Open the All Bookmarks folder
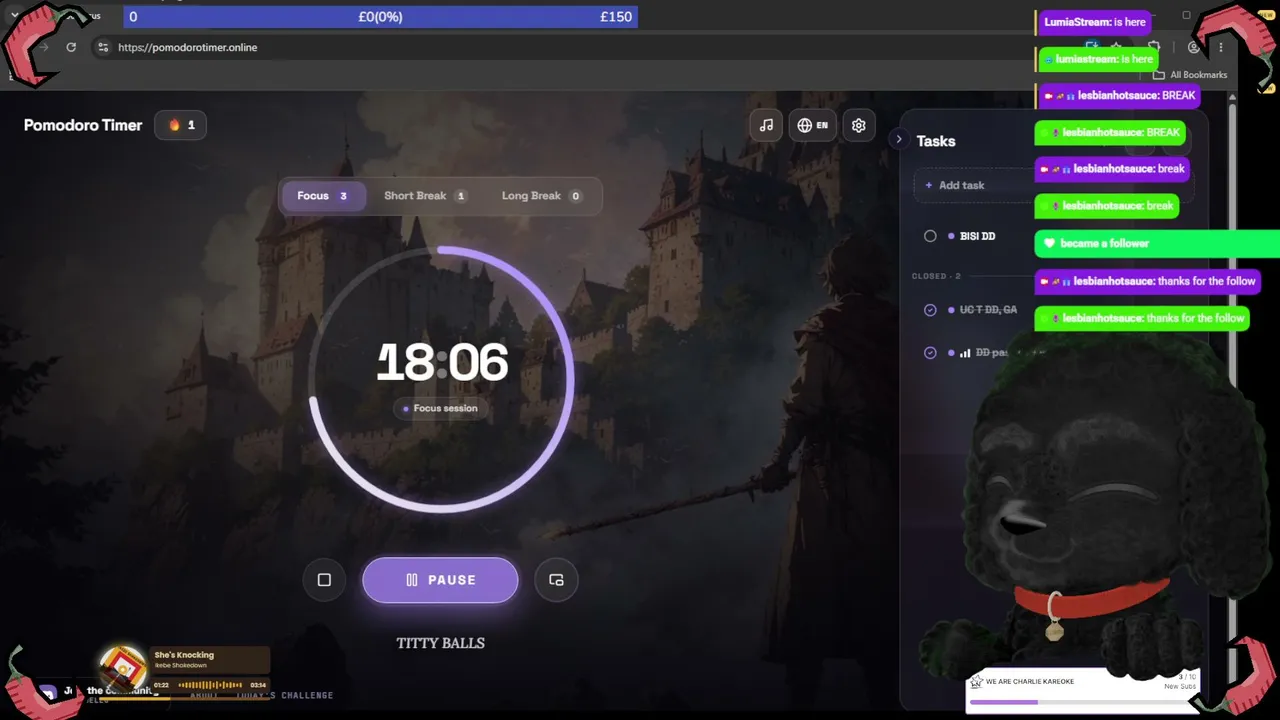This screenshot has width=1280, height=720. pyautogui.click(x=1190, y=75)
